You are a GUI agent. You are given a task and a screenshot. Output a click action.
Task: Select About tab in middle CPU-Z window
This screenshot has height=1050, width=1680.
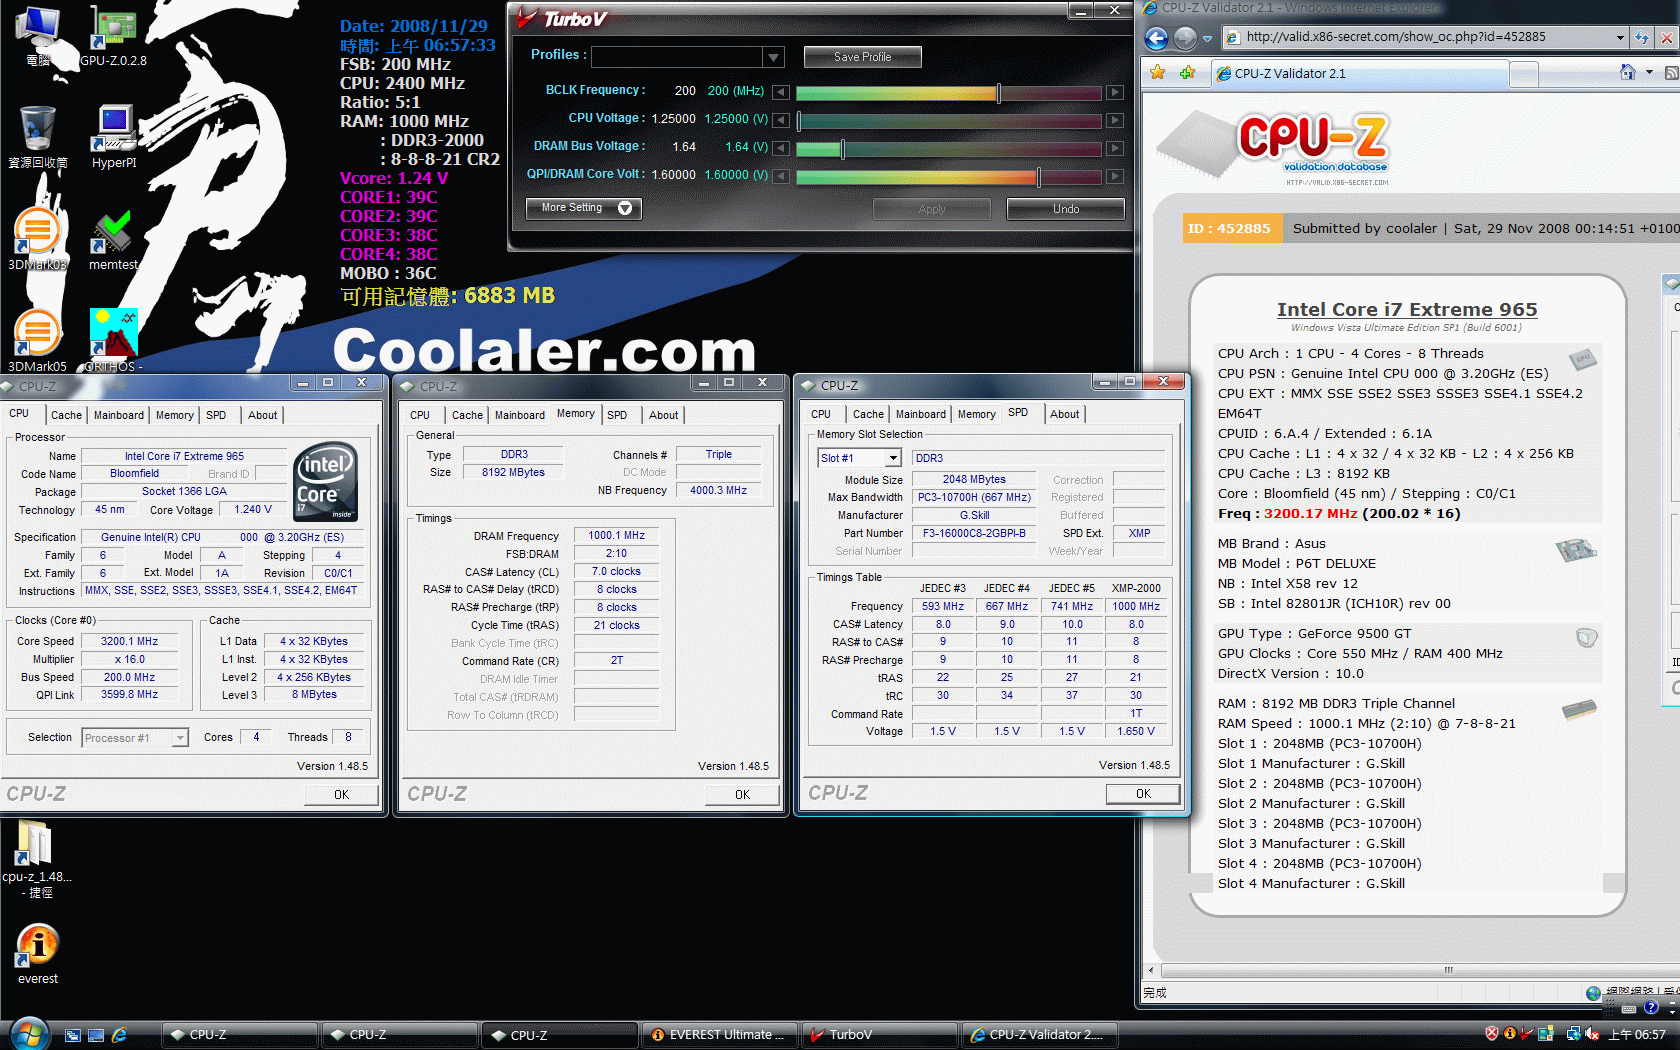pos(663,415)
